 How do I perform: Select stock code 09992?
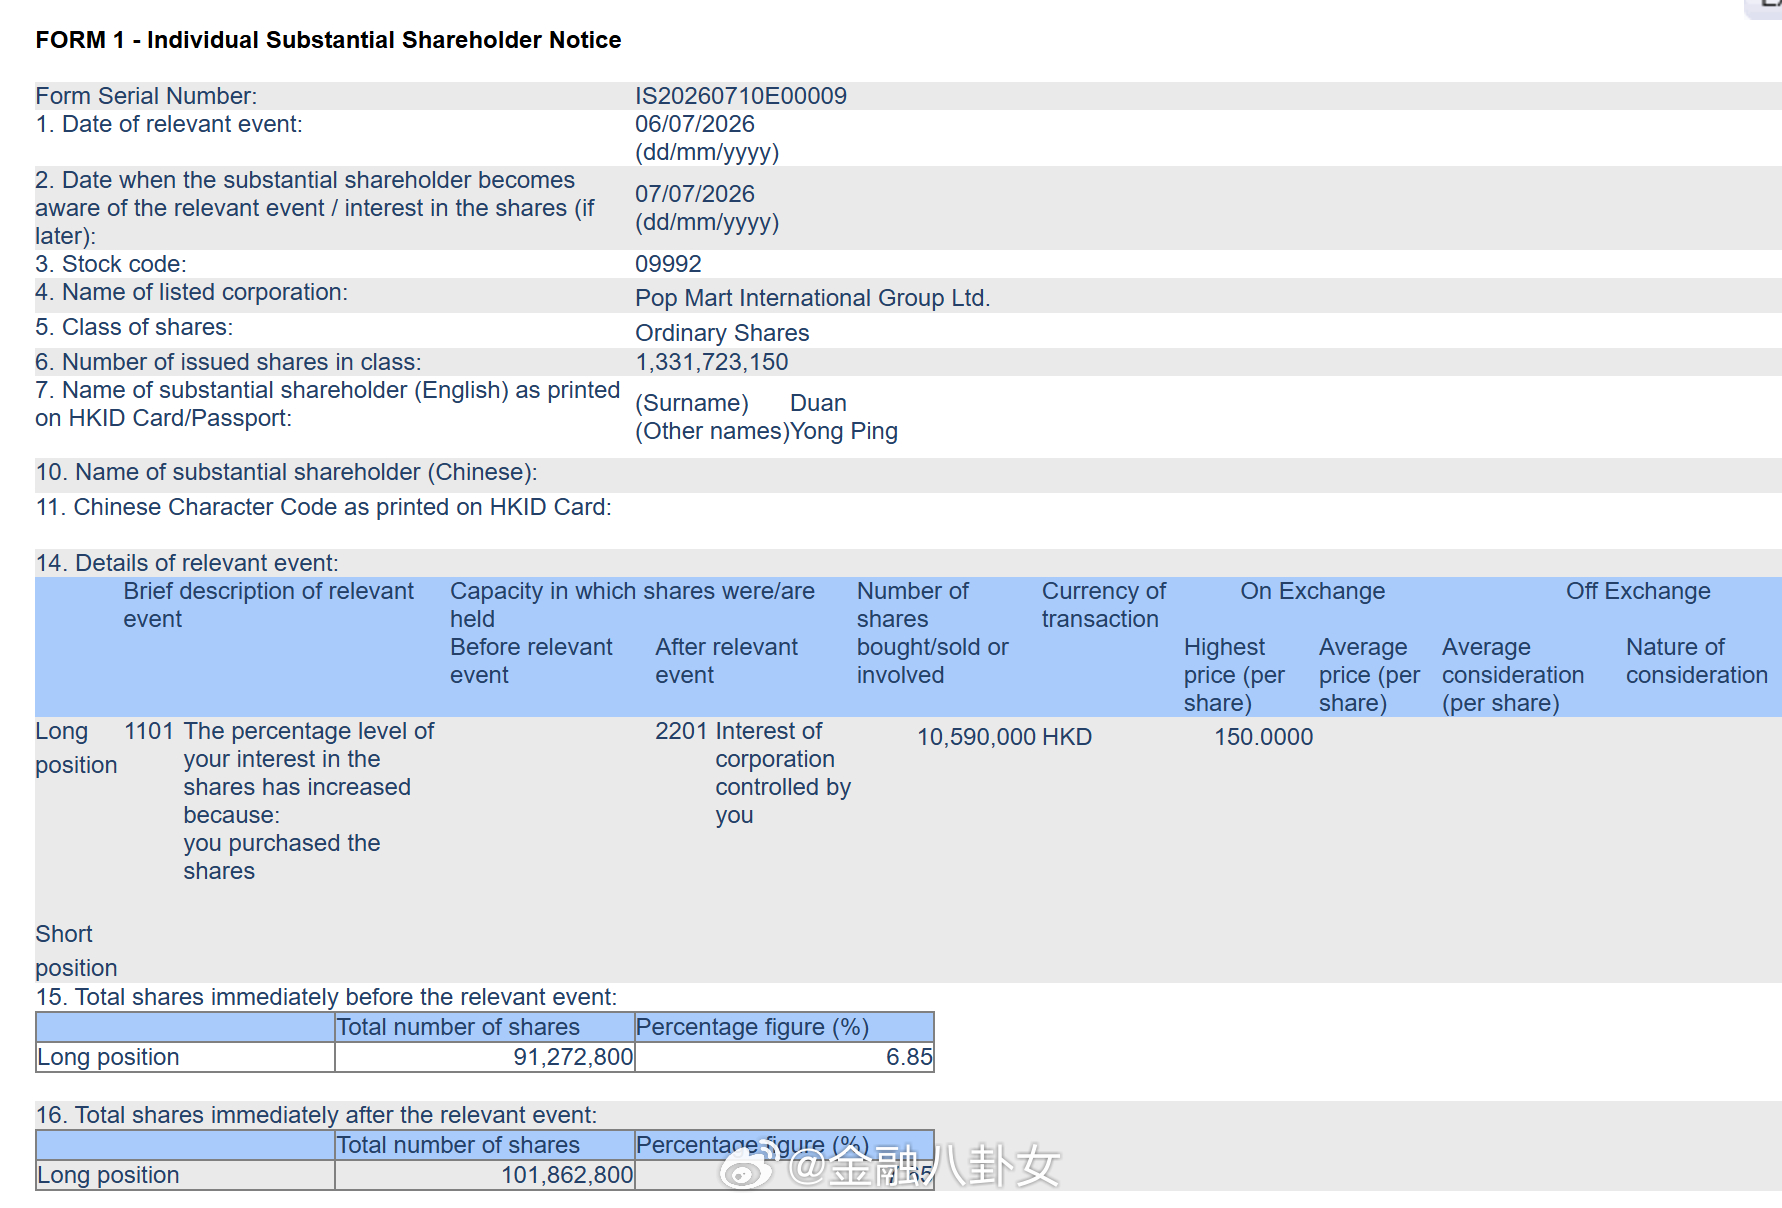pyautogui.click(x=668, y=264)
